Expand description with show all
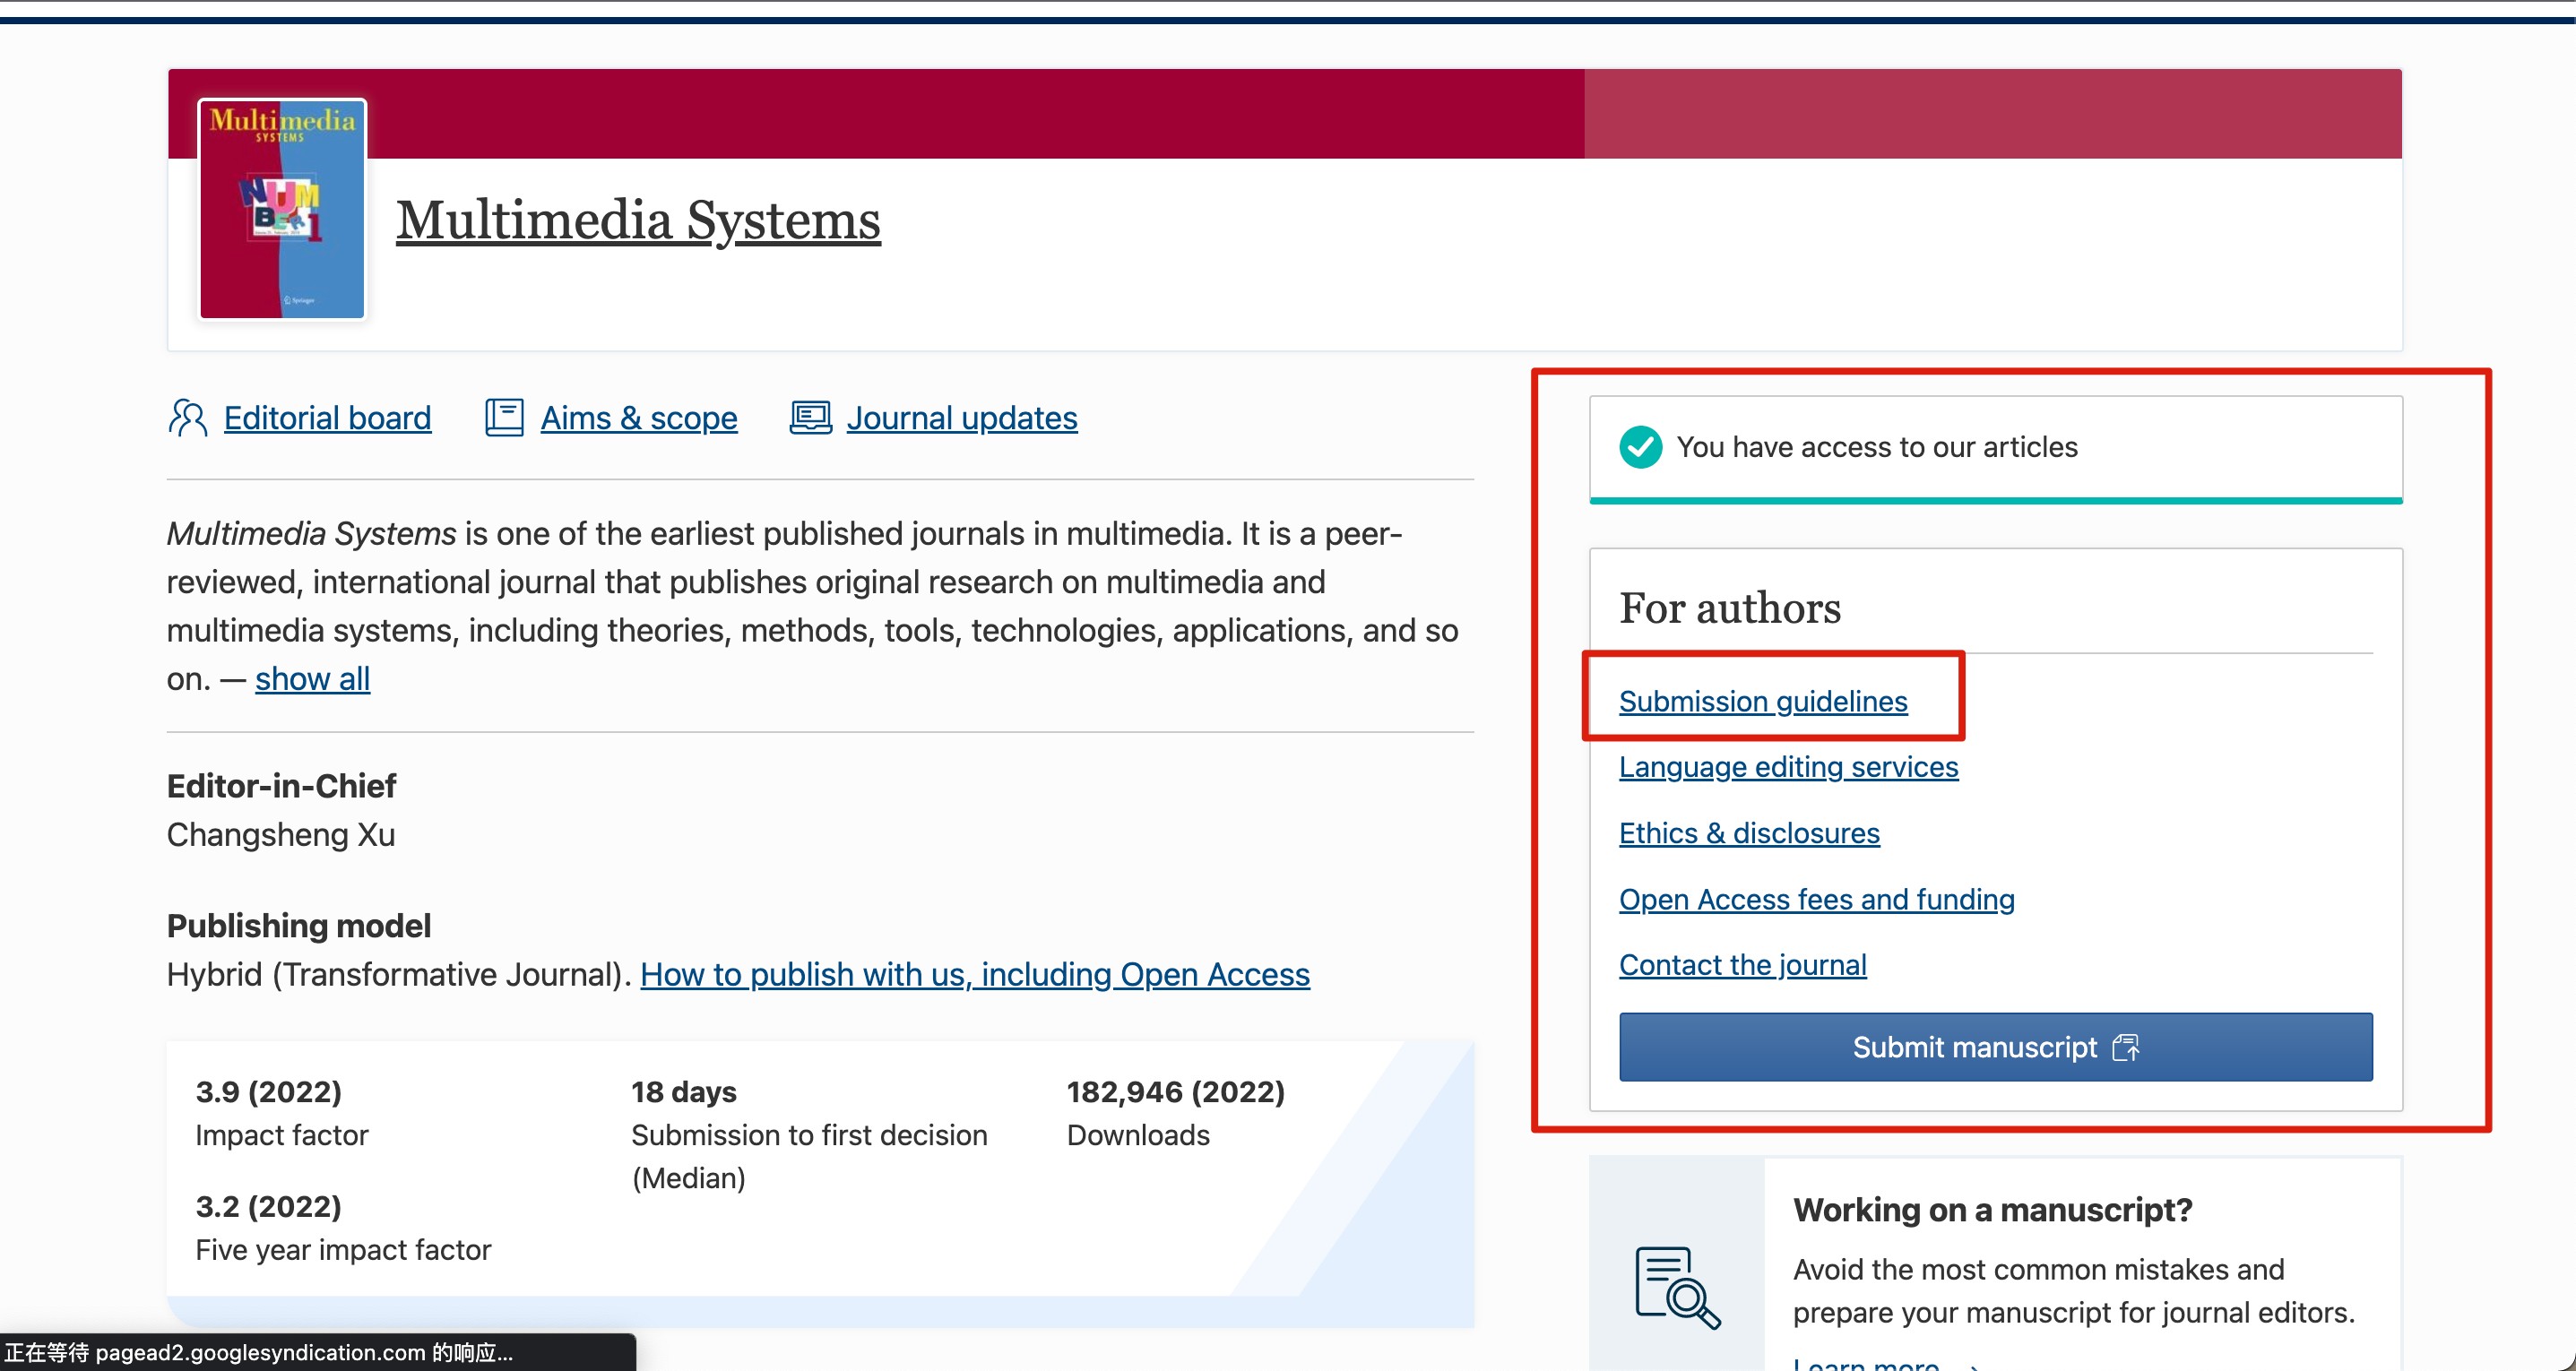2576x1371 pixels. 312,679
